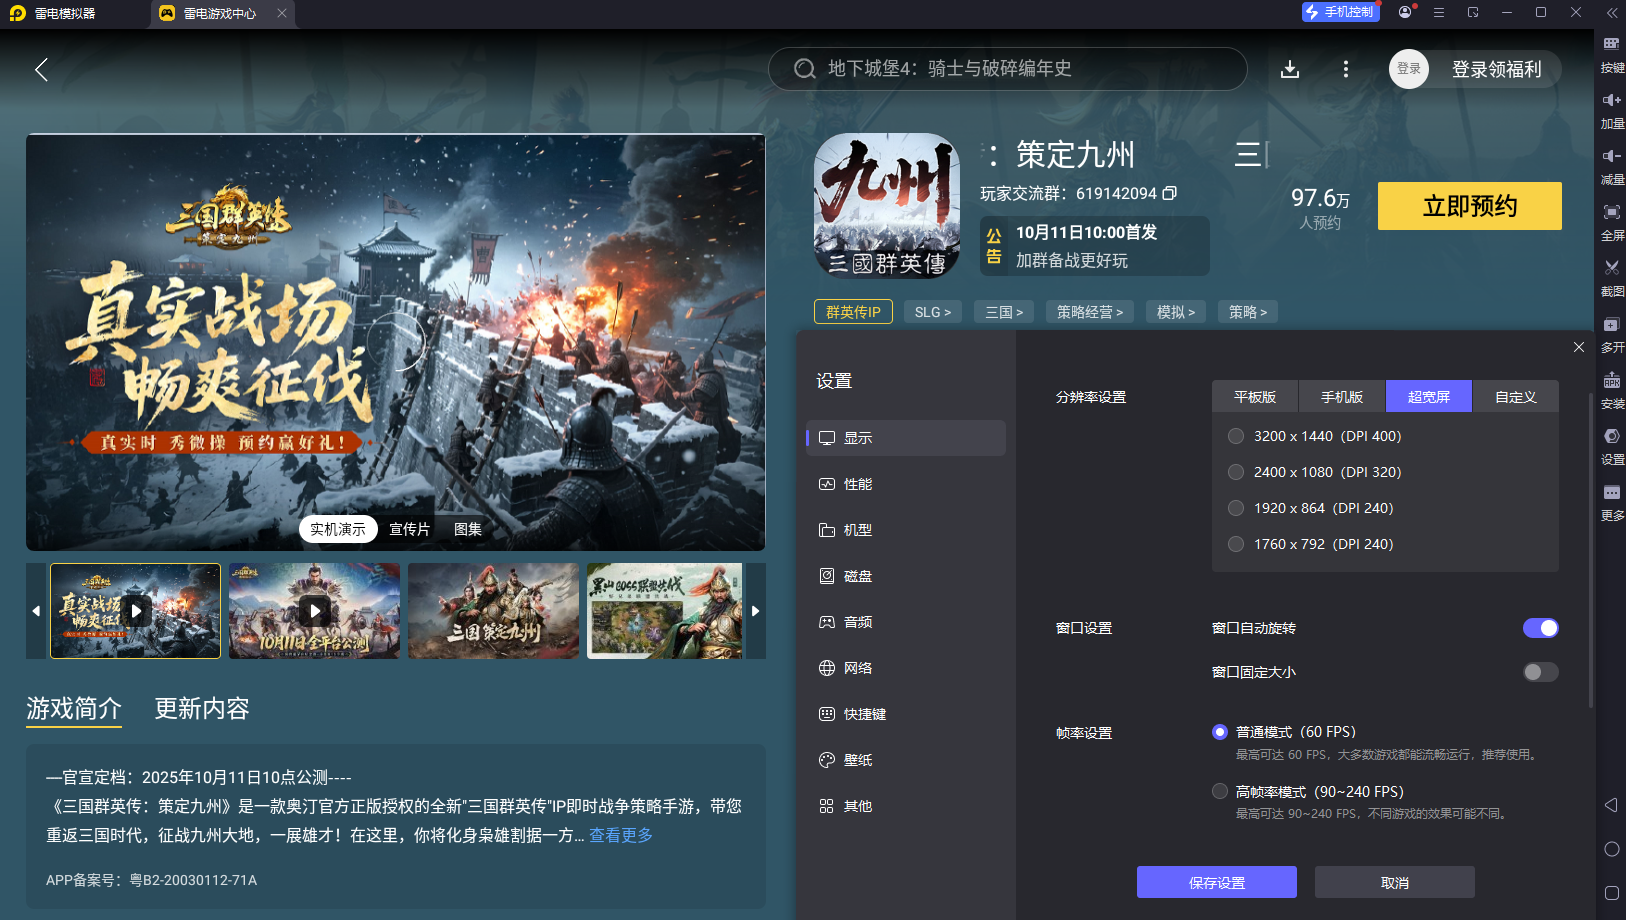
Task: Switch to the 手机版 resolution tab
Action: click(x=1341, y=397)
